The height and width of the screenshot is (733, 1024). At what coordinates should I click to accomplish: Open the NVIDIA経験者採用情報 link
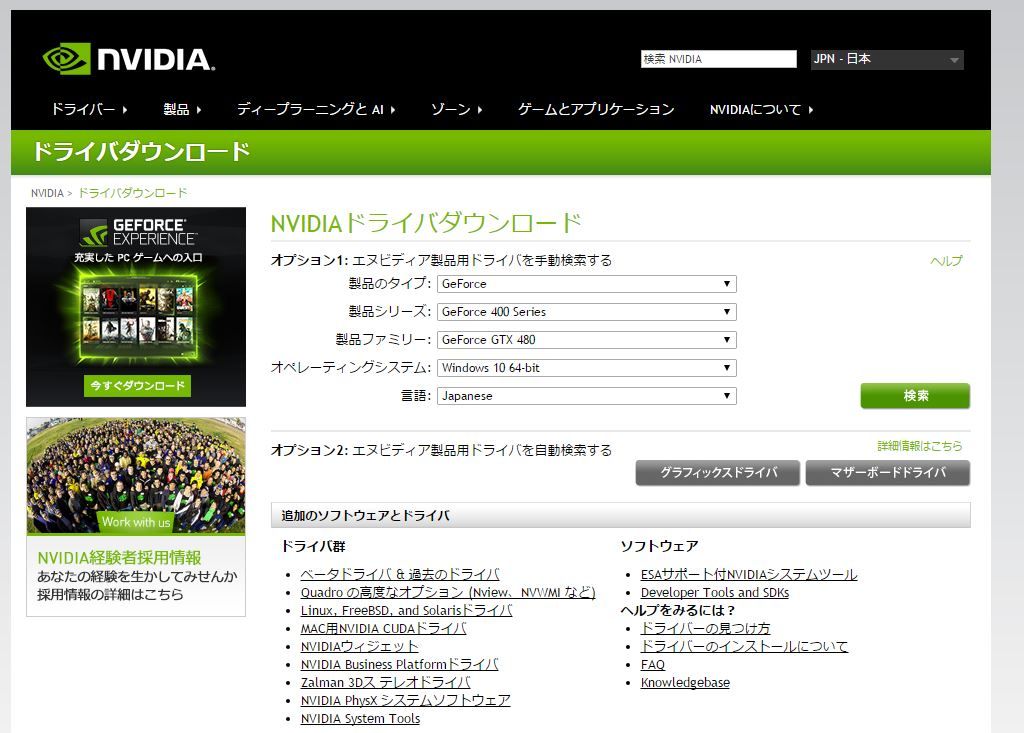pos(120,557)
